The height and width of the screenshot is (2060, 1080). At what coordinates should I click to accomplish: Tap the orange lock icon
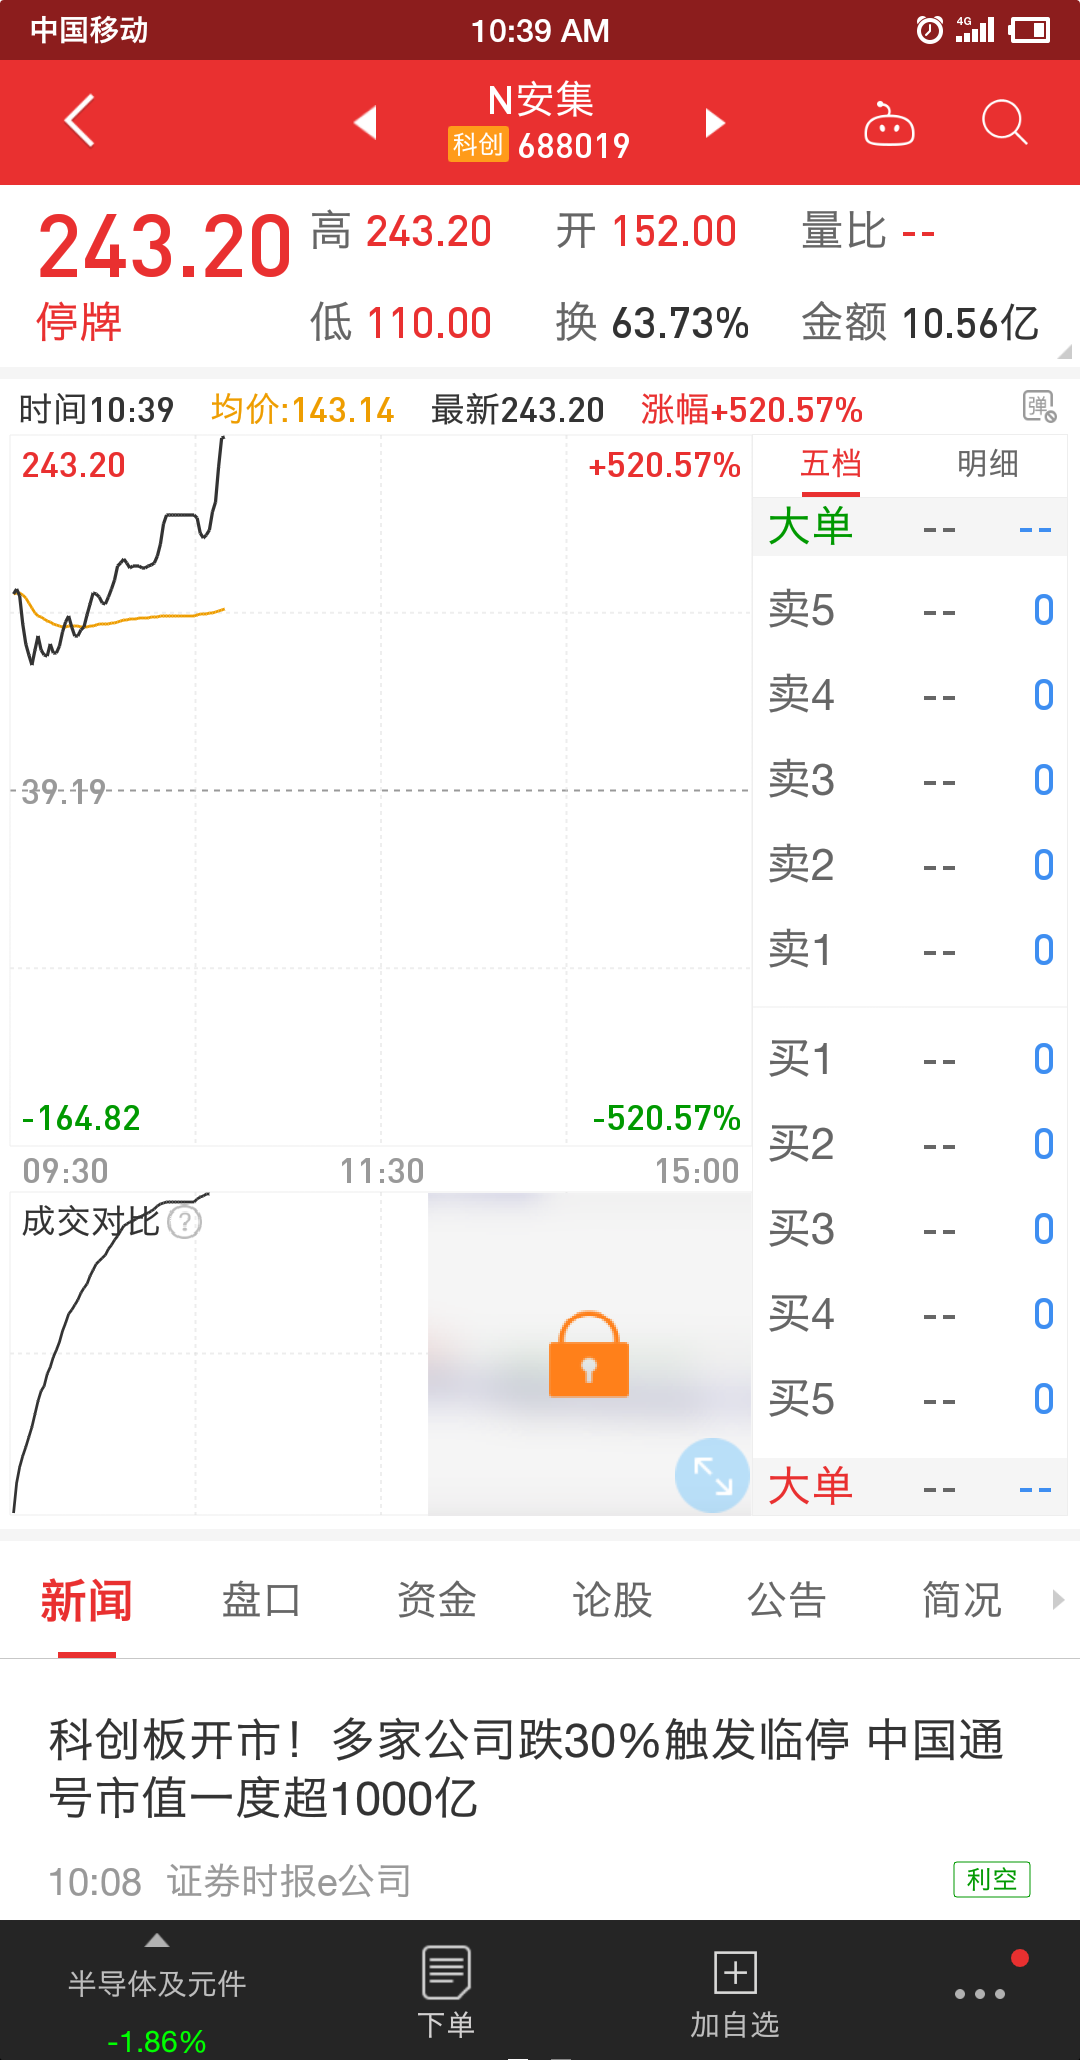point(589,1354)
